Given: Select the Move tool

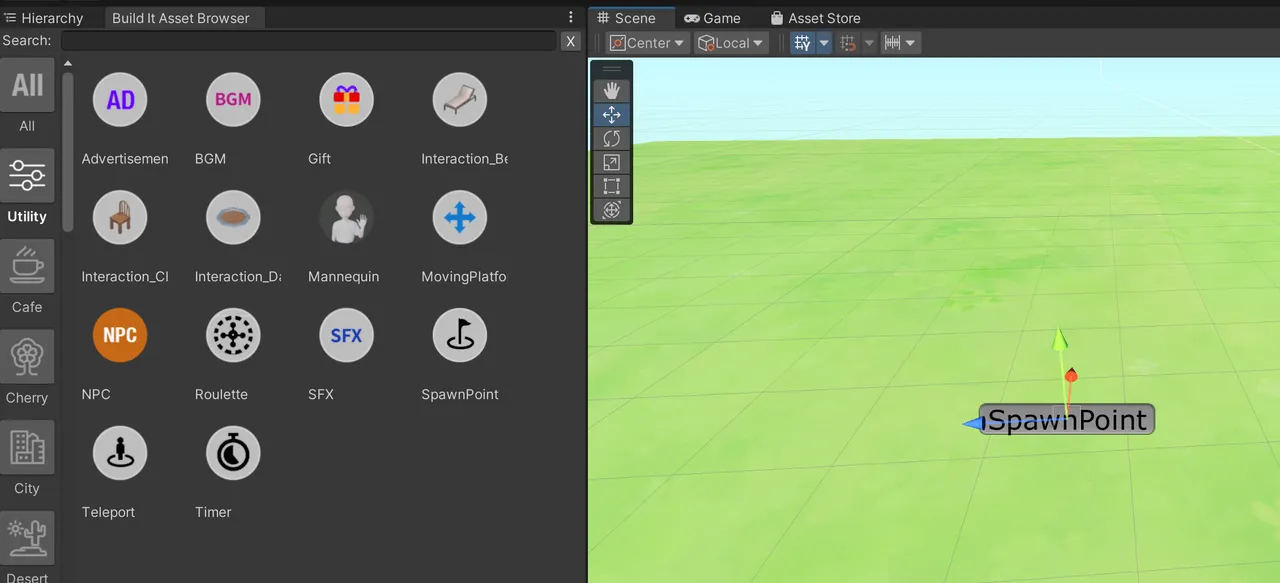Looking at the screenshot, I should click(x=611, y=114).
